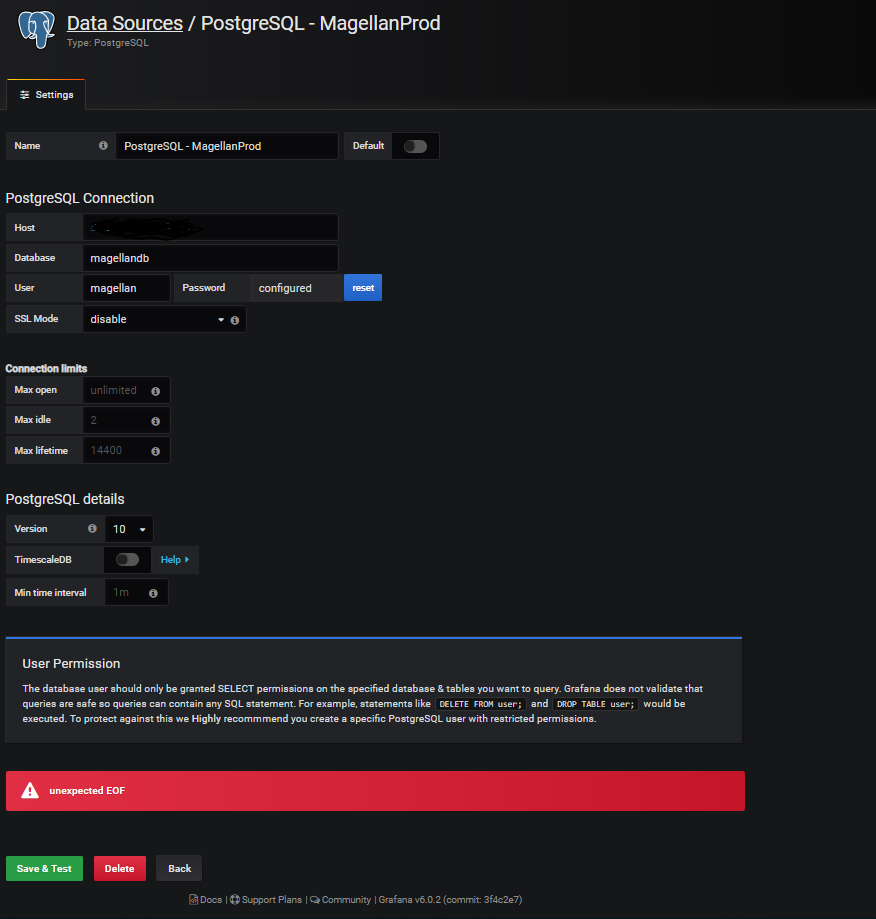Click the Max open info icon
Viewport: 876px width, 919px height.
(155, 390)
